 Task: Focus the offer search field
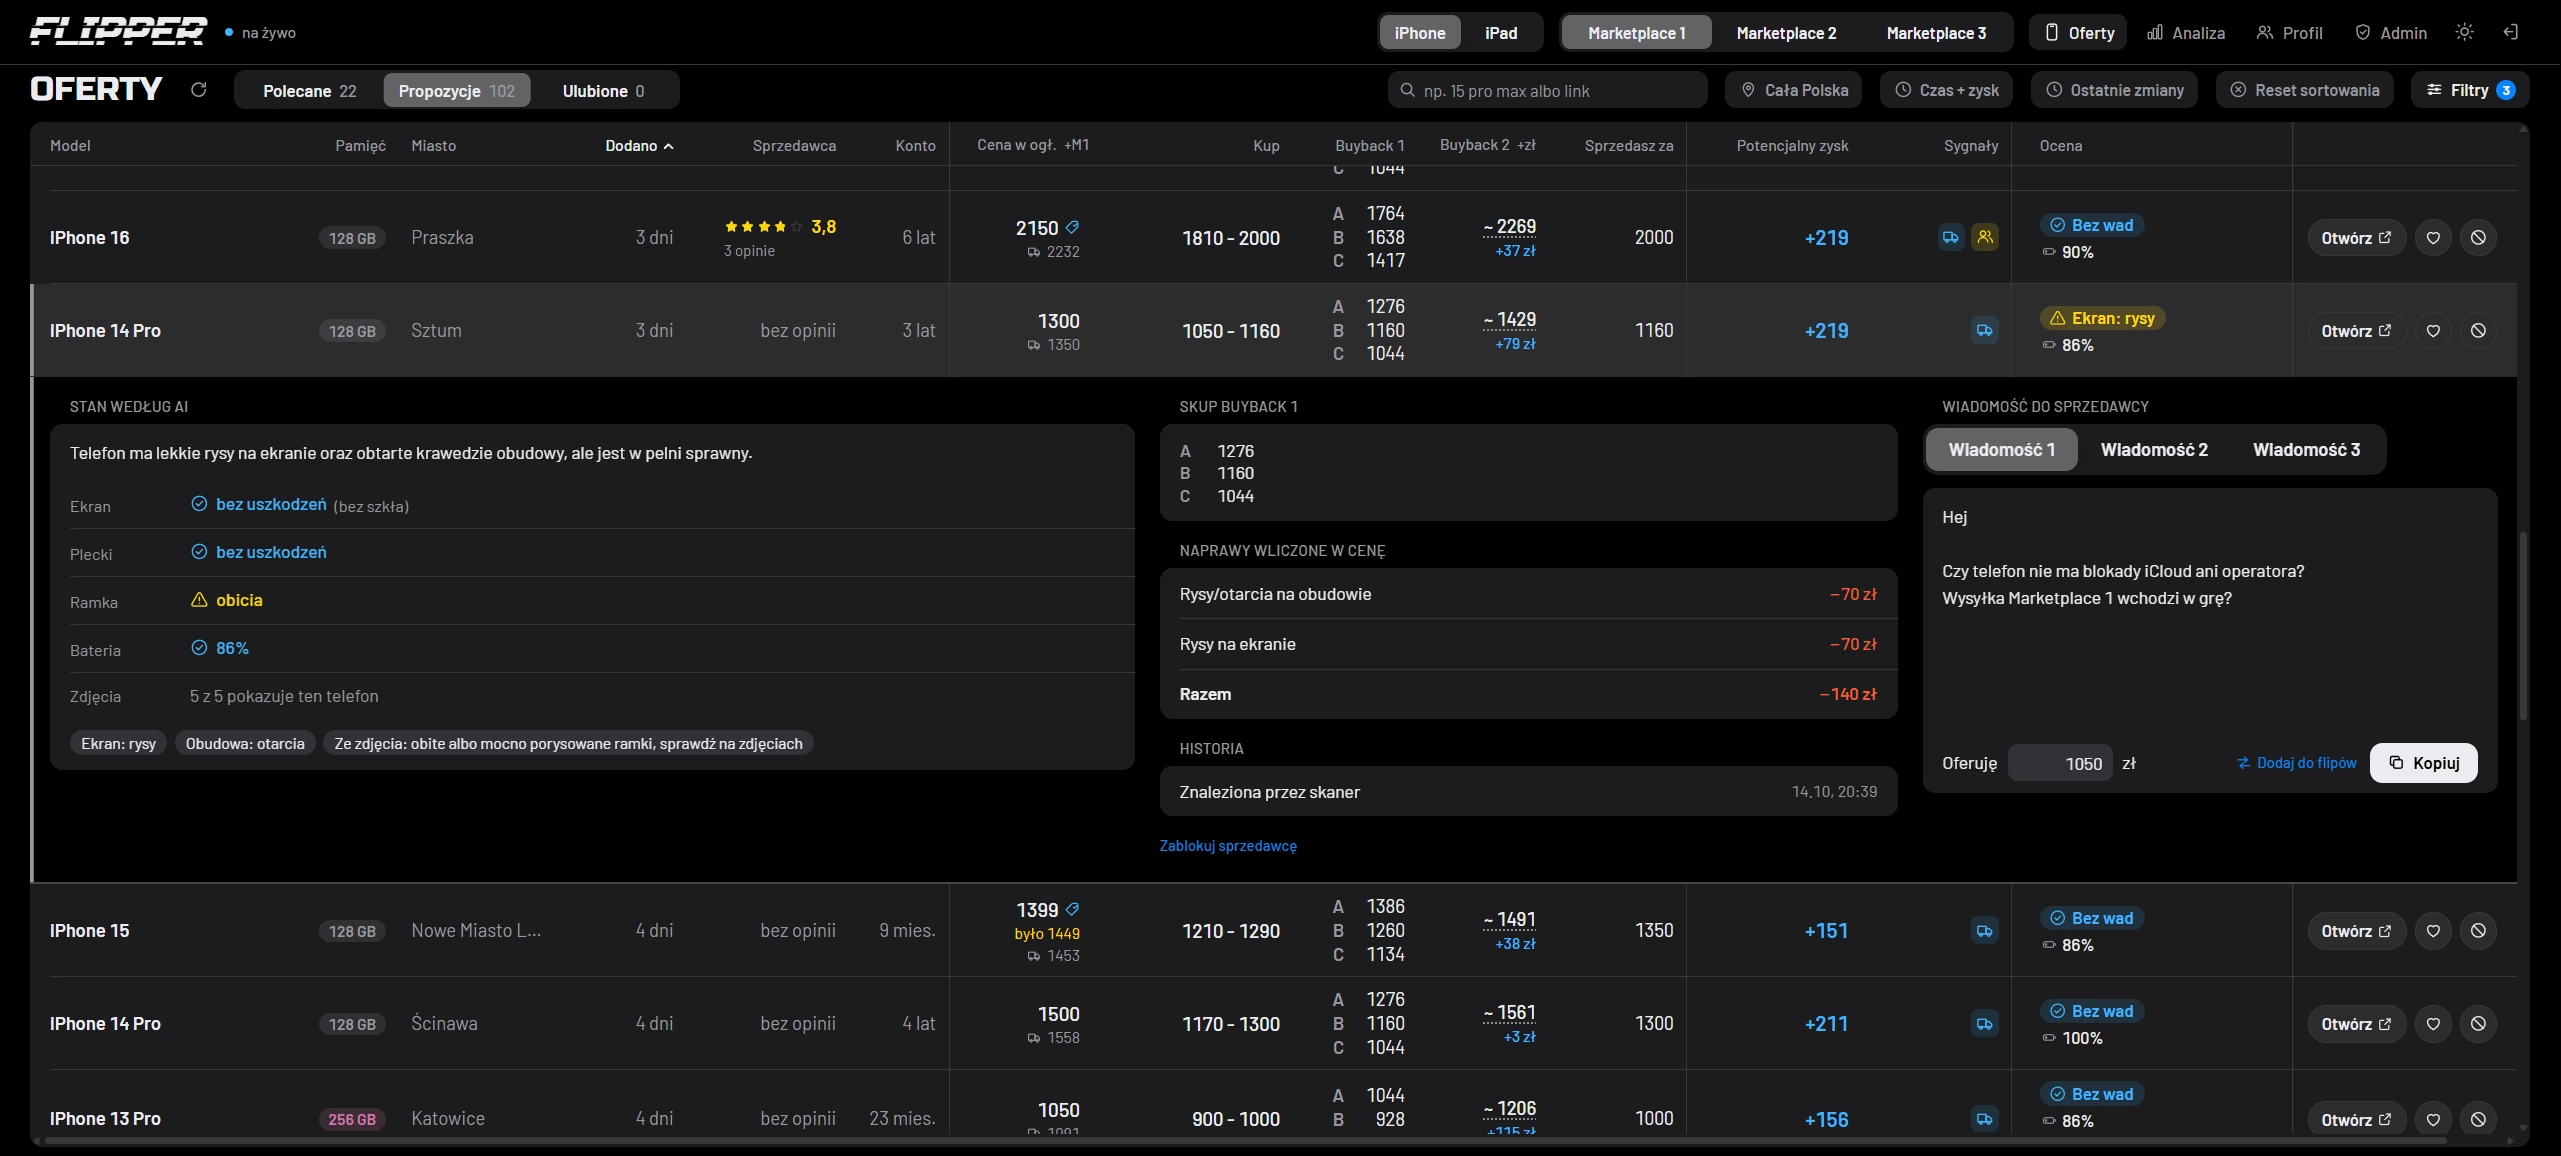tap(1547, 90)
